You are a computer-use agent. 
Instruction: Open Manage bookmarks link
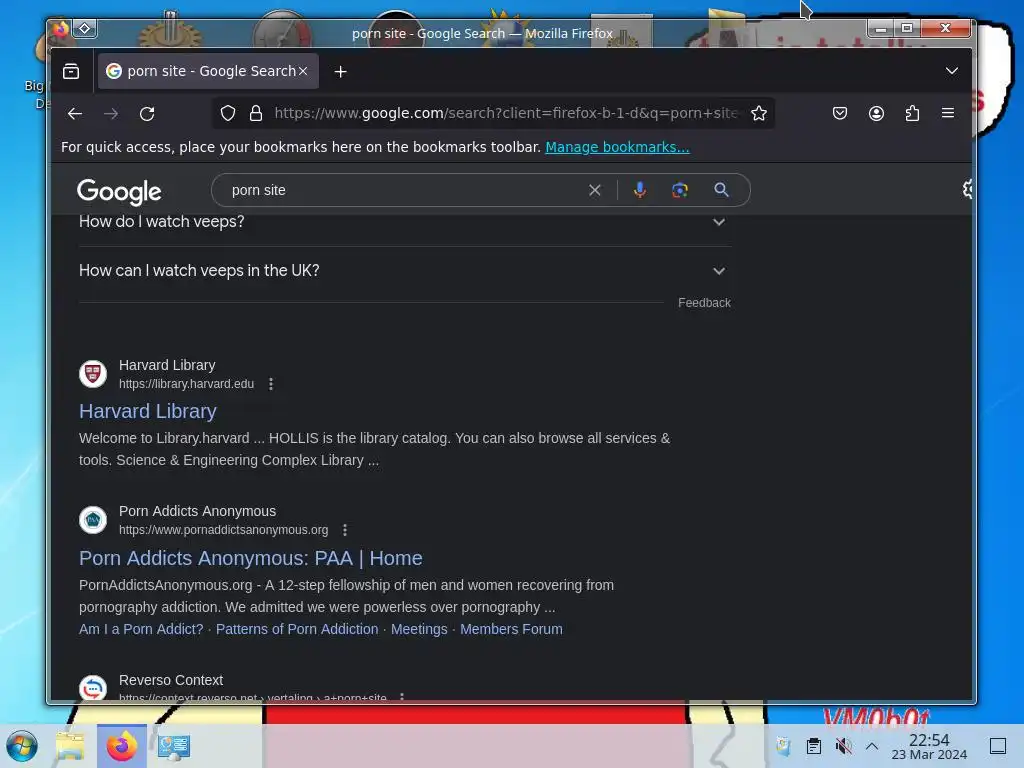[617, 148]
